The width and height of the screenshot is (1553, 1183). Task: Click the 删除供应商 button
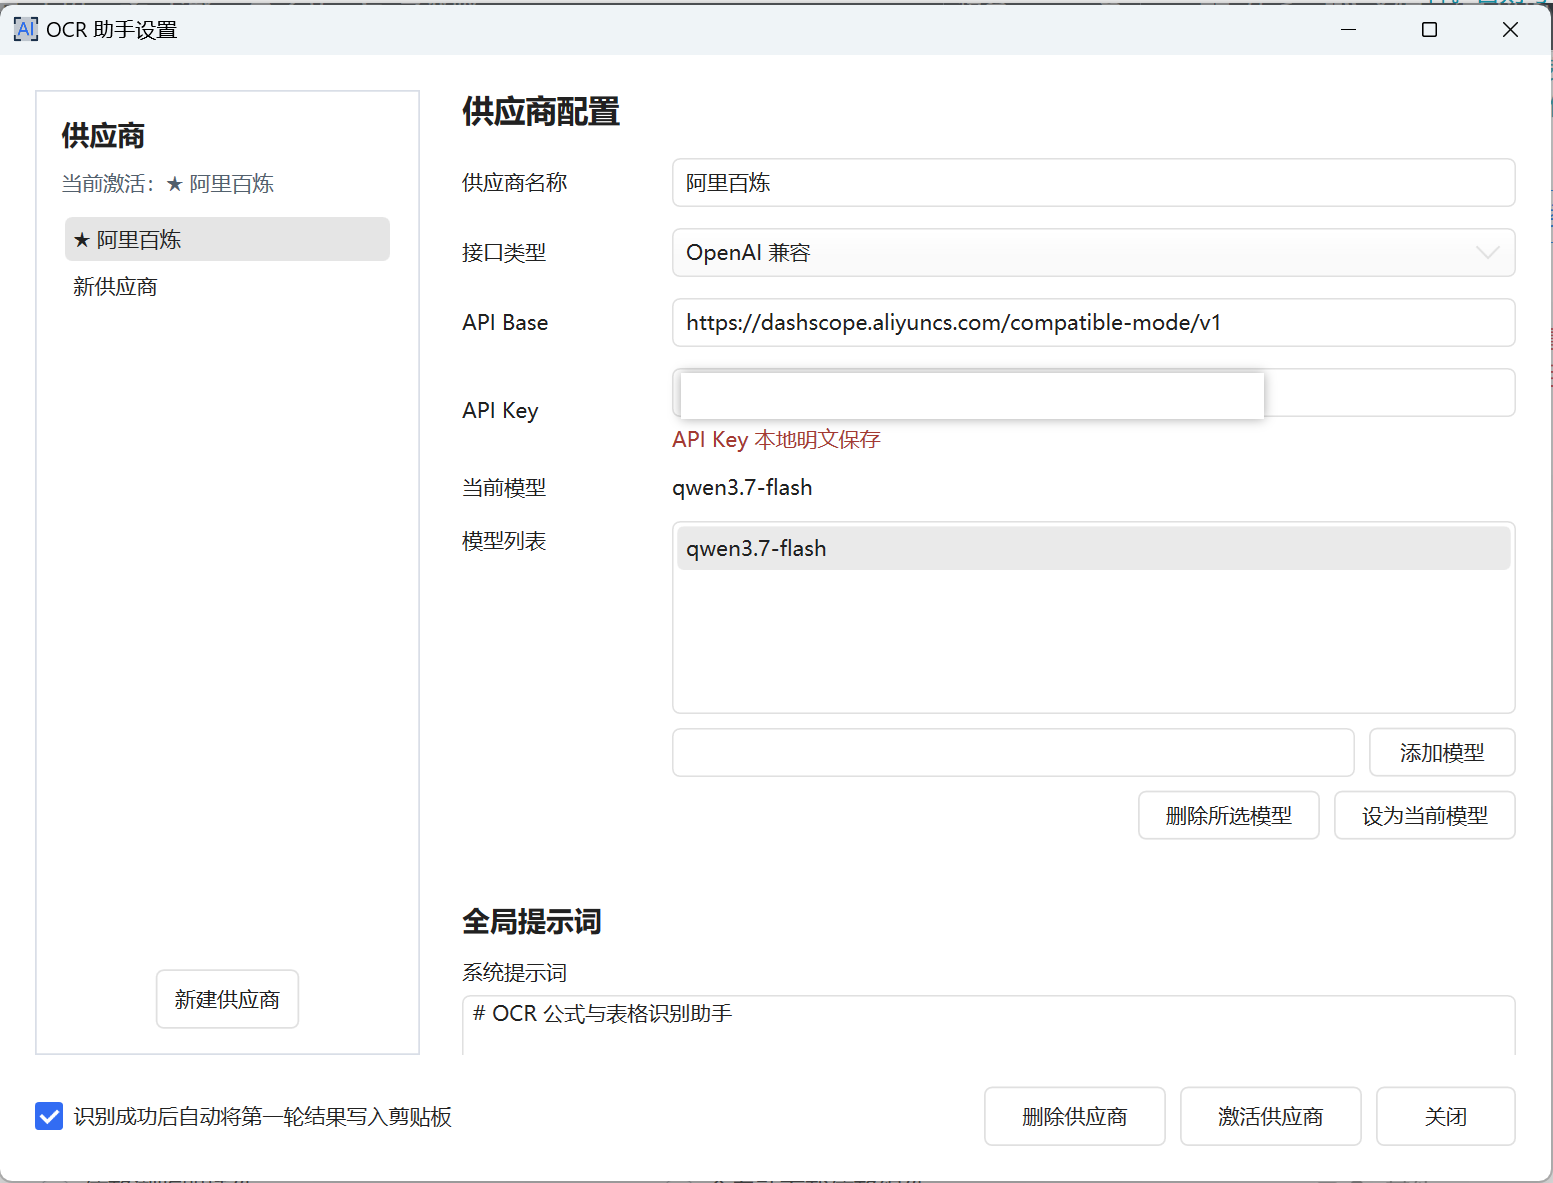point(1074,1116)
